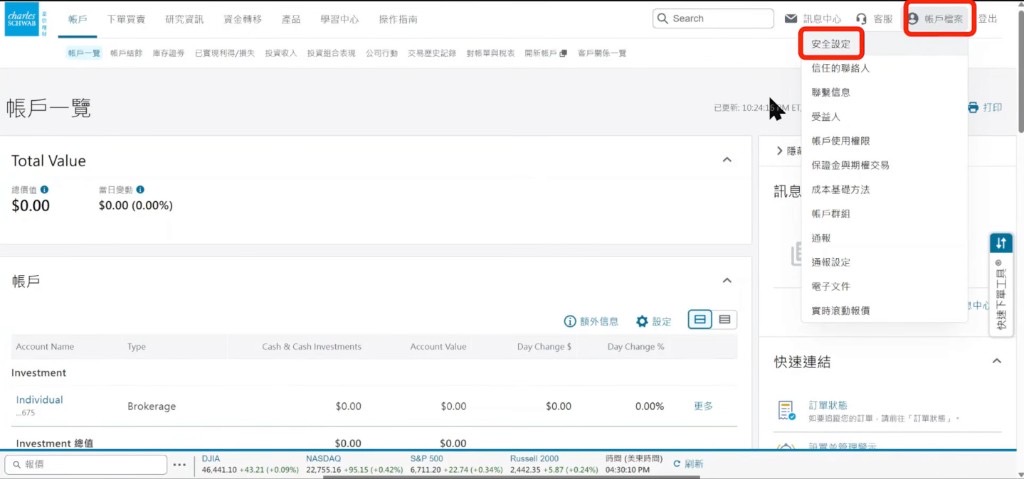This screenshot has height=479, width=1024.
Task: Click 更多 in the Individual row
Action: pos(703,406)
